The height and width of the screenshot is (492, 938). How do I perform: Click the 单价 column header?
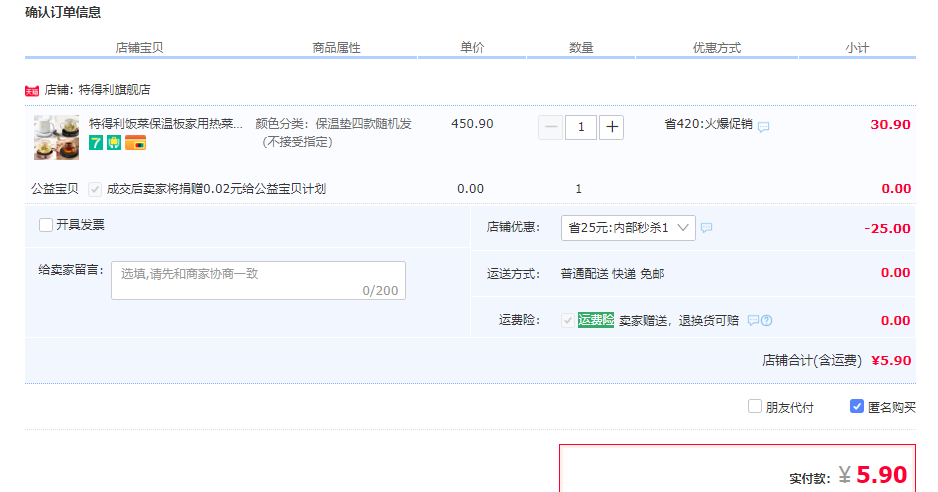pyautogui.click(x=472, y=48)
